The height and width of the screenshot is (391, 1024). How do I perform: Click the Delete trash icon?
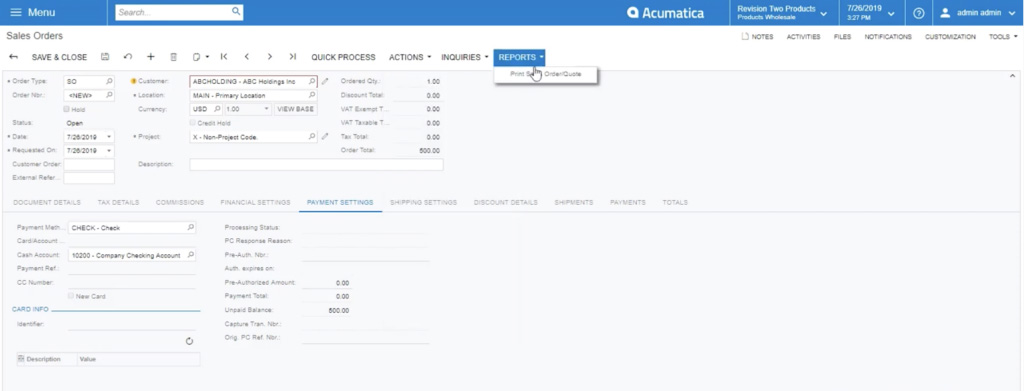click(x=173, y=57)
